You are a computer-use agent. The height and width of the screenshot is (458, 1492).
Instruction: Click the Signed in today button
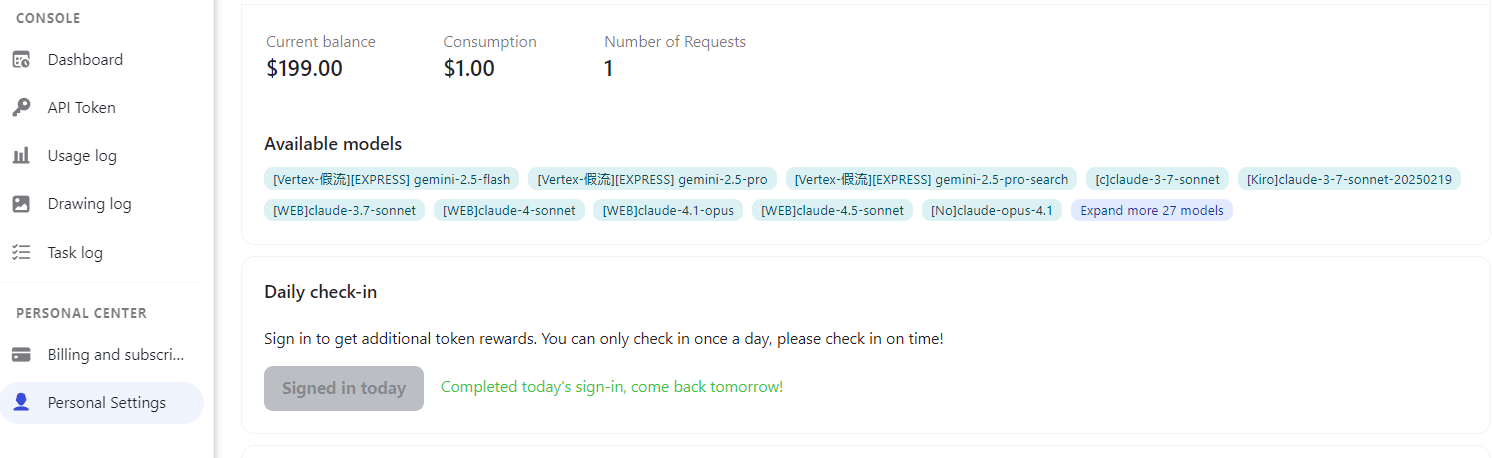coord(344,388)
